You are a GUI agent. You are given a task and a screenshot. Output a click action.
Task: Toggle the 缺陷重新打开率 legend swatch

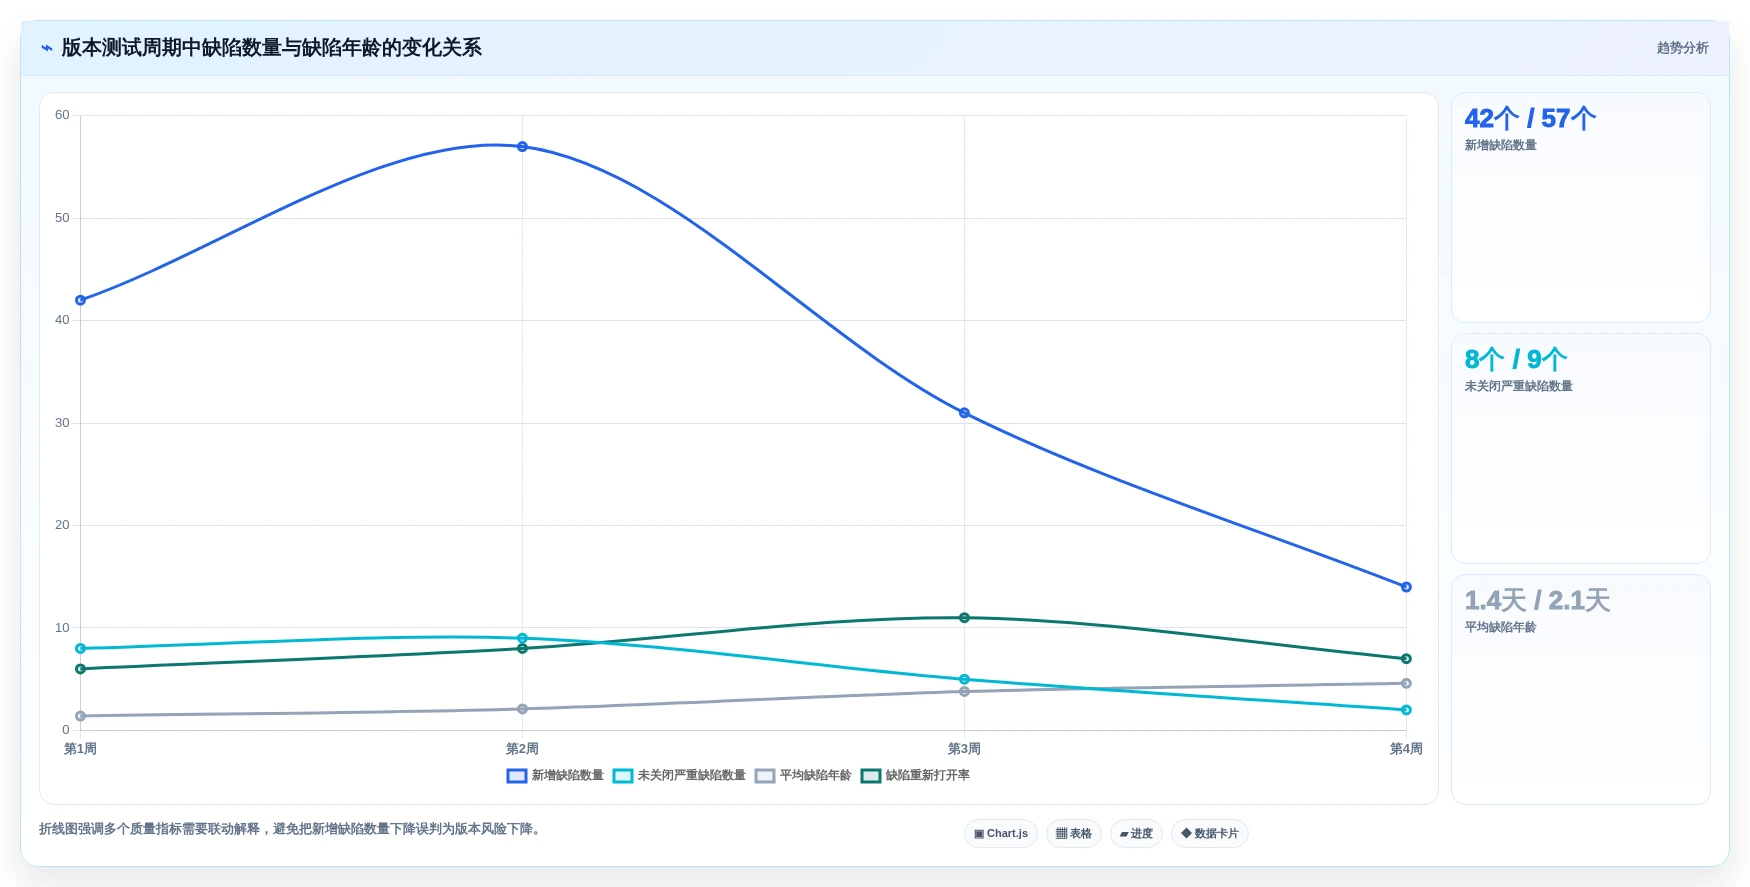(870, 776)
